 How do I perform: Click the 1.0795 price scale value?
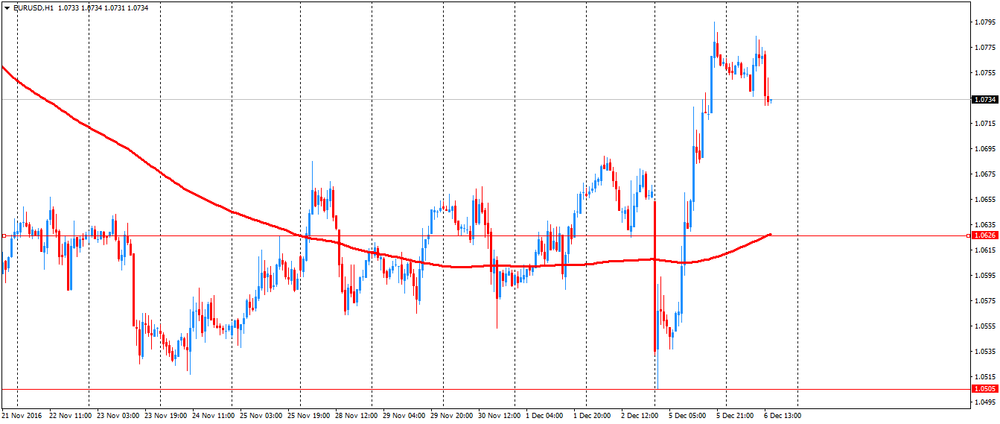click(x=983, y=22)
